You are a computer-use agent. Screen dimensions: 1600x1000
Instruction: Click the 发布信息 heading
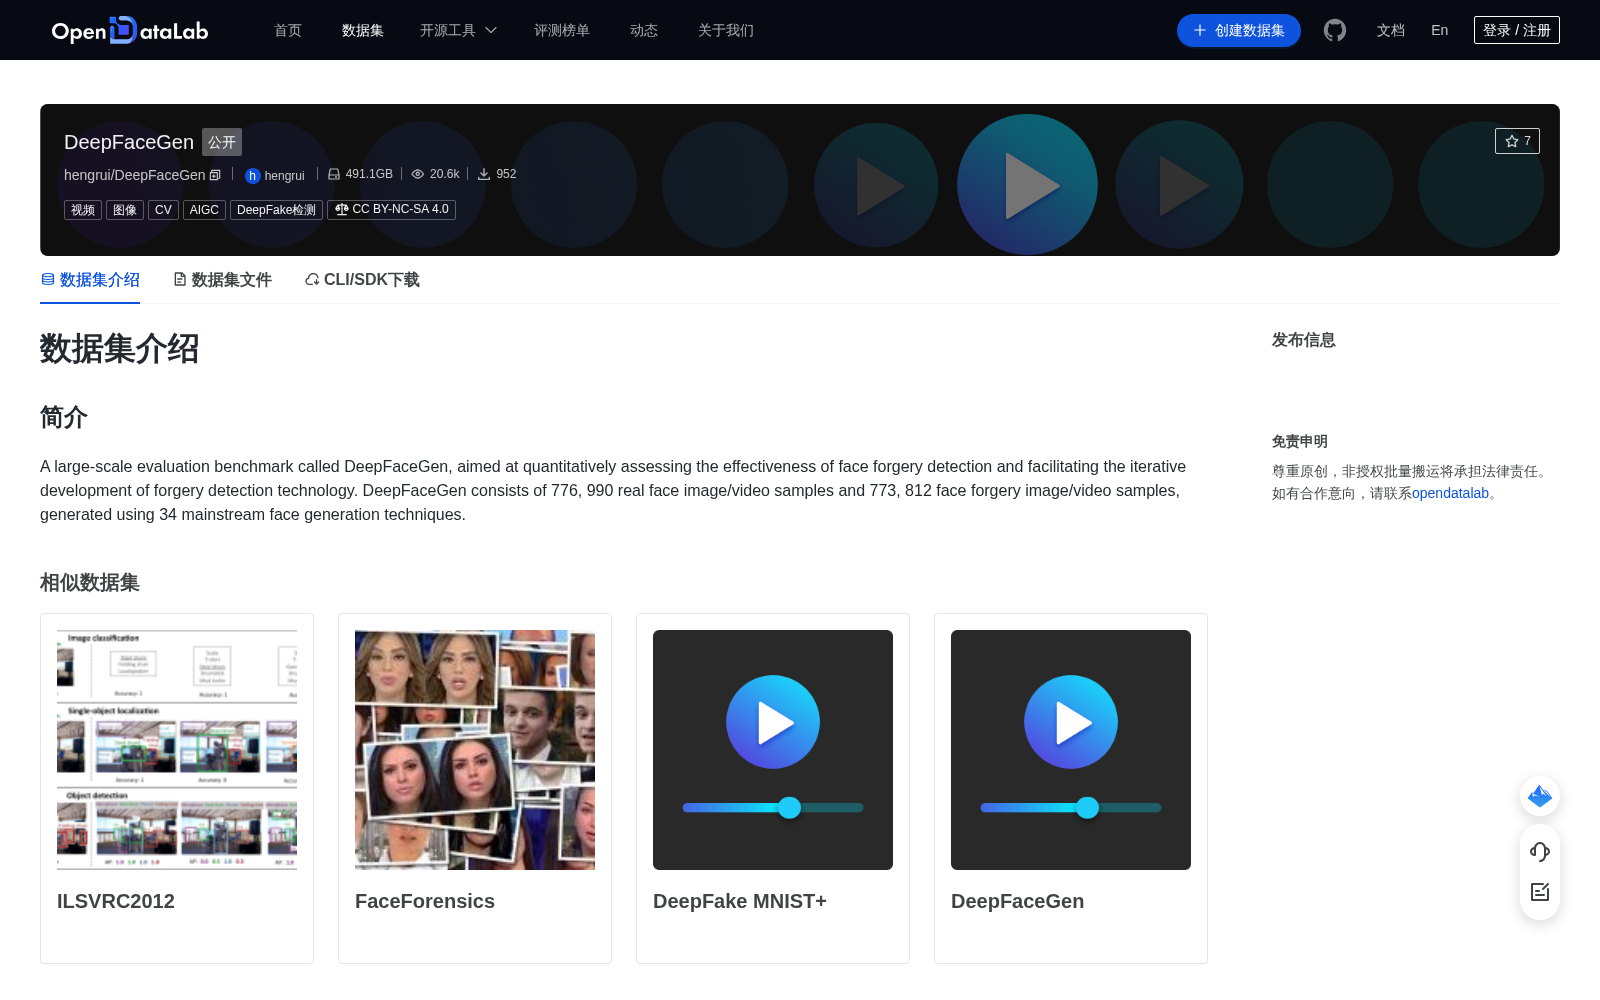(1303, 340)
